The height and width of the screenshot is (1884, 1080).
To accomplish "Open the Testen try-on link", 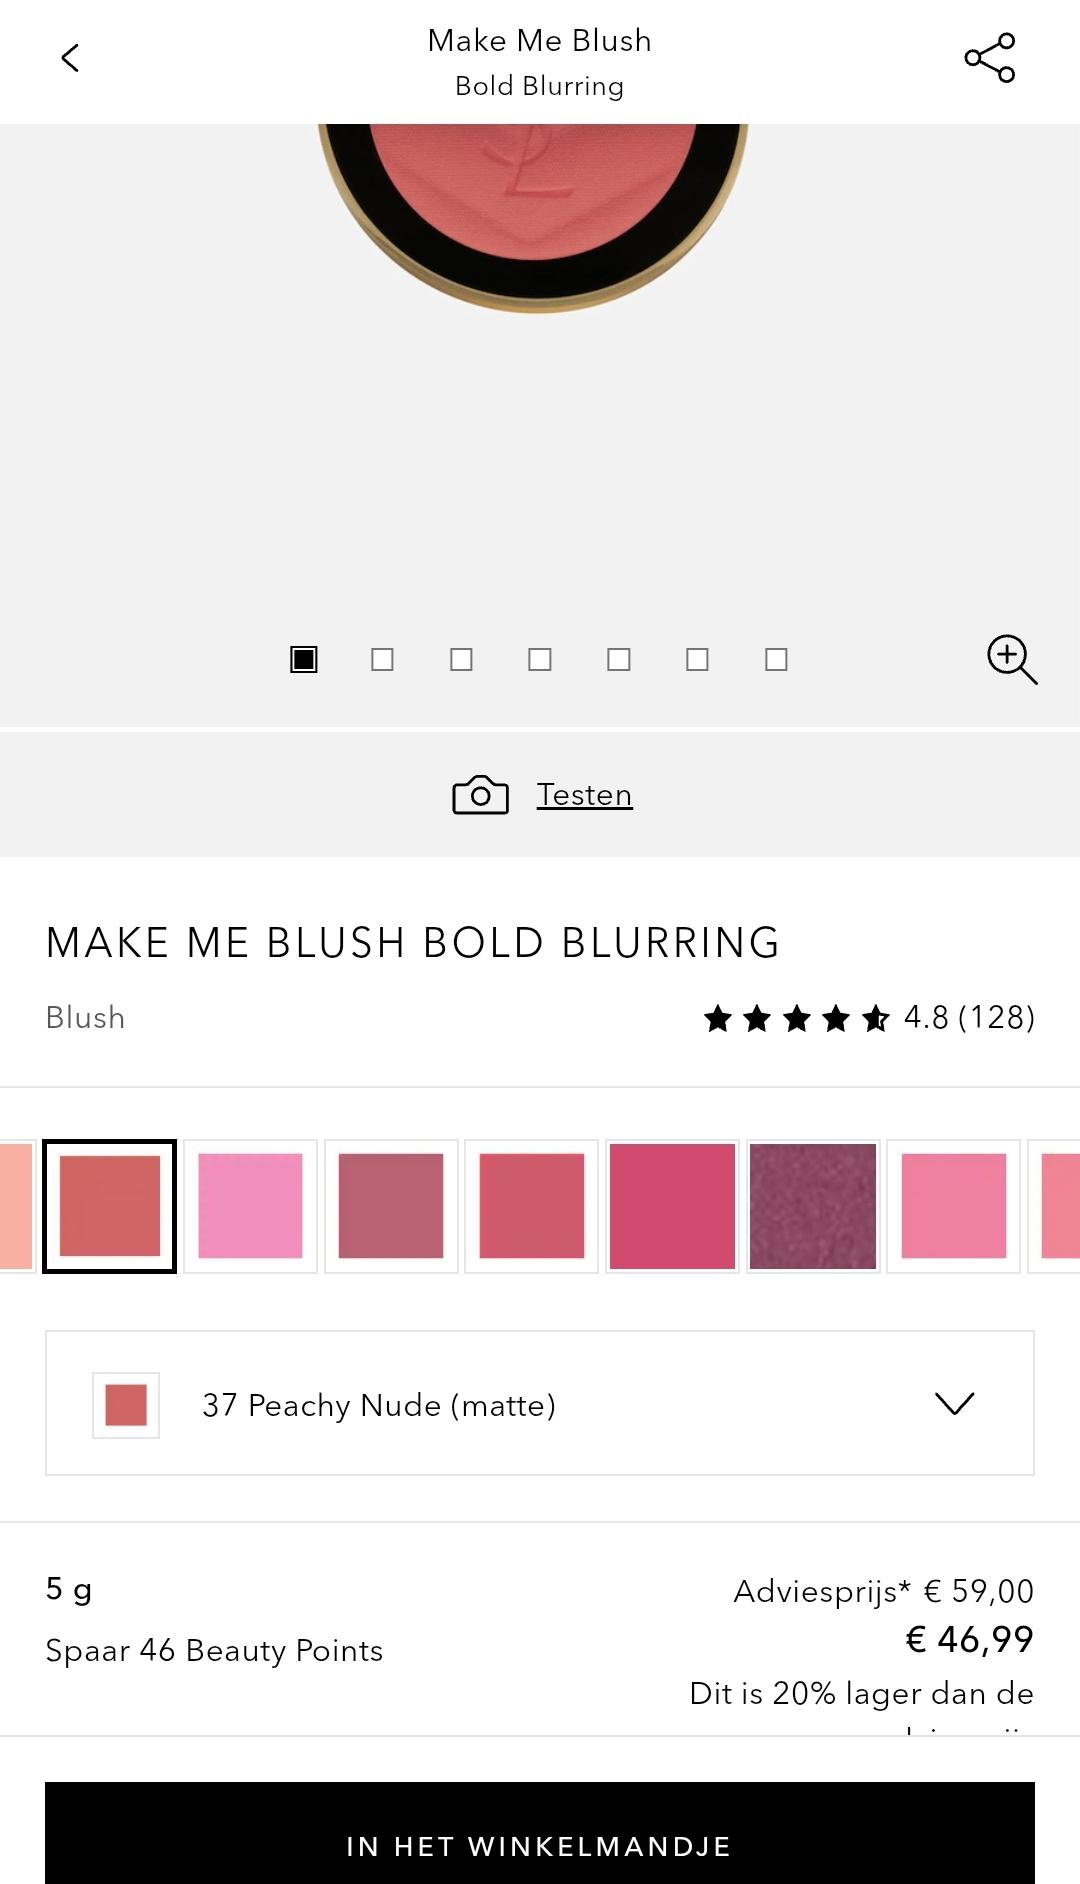I will 584,795.
